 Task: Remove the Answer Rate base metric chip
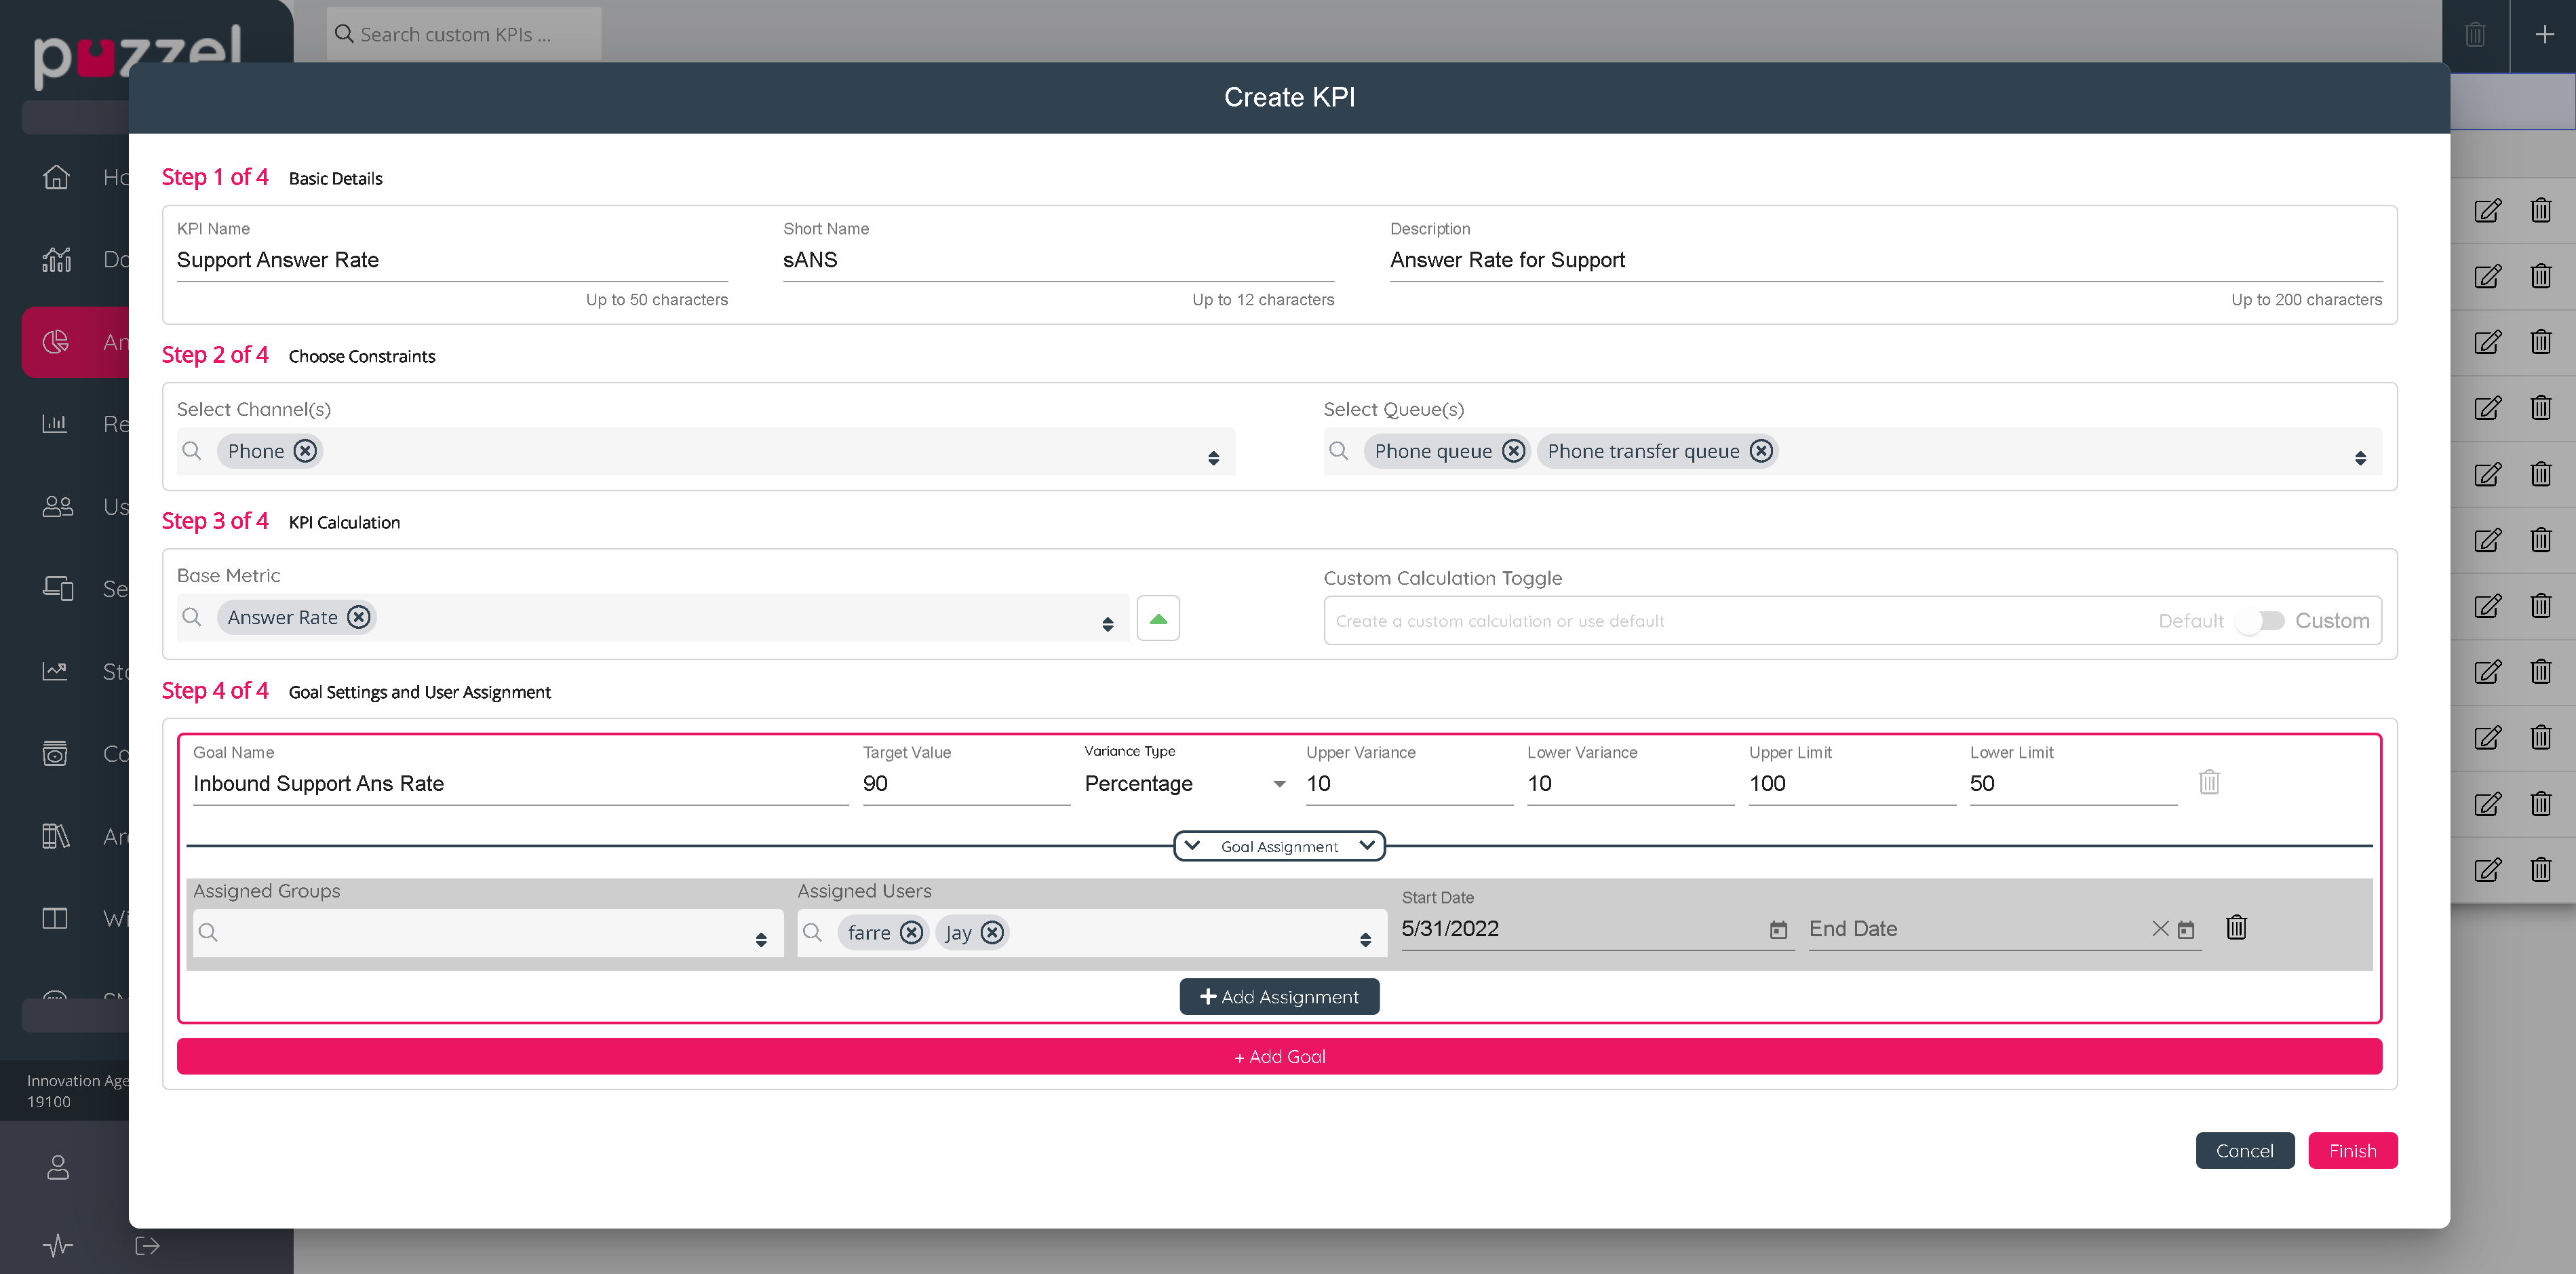pos(359,617)
